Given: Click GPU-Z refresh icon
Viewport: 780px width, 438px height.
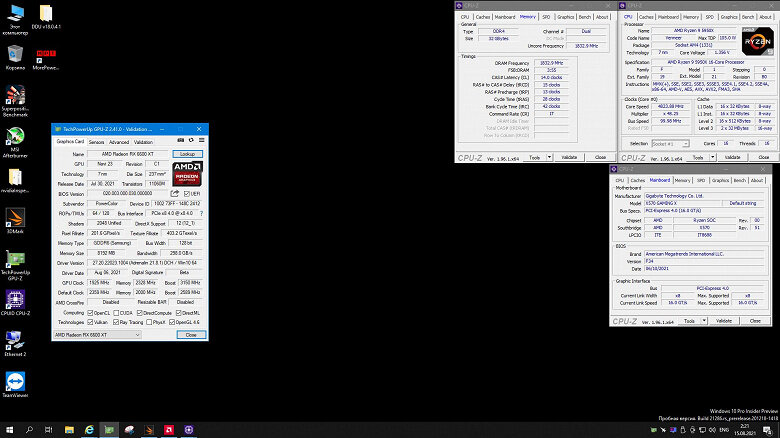Looking at the screenshot, I should click(191, 141).
